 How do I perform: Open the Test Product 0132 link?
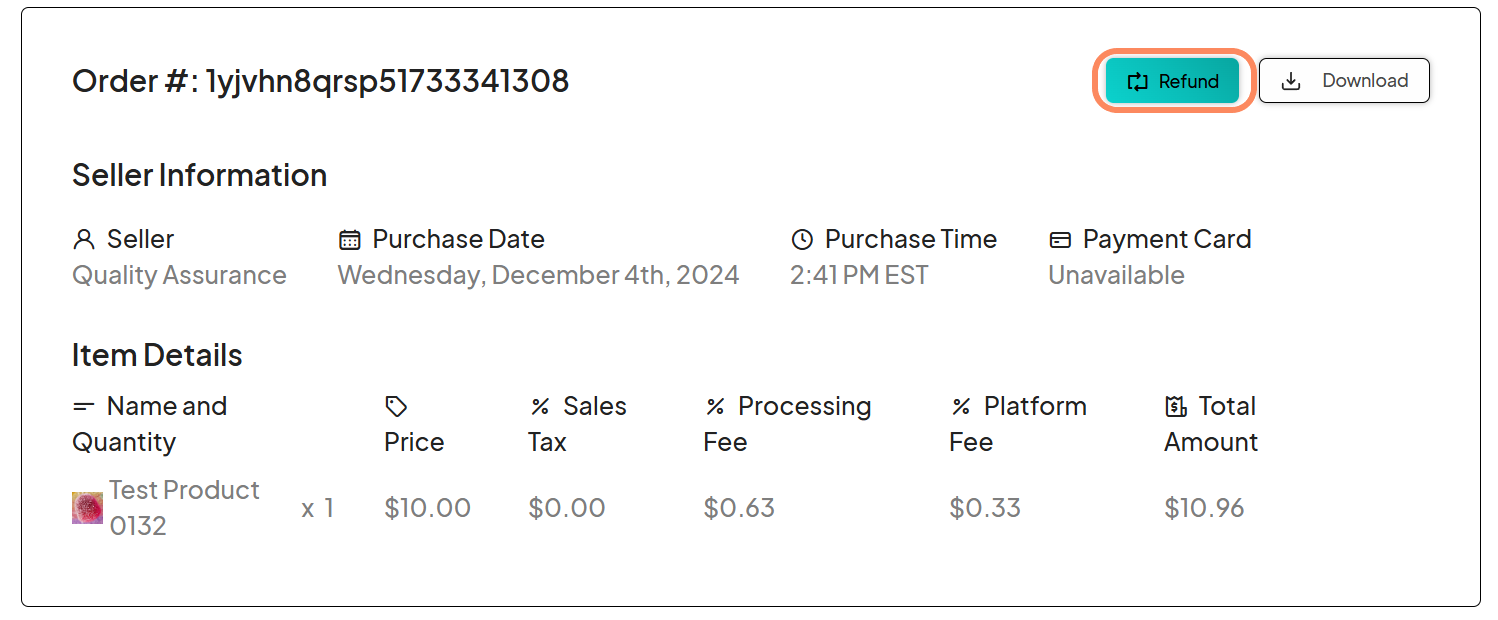pos(184,506)
